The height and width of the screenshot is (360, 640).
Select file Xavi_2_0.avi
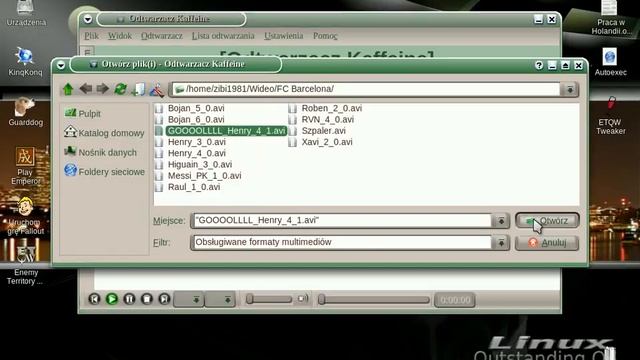coord(320,142)
